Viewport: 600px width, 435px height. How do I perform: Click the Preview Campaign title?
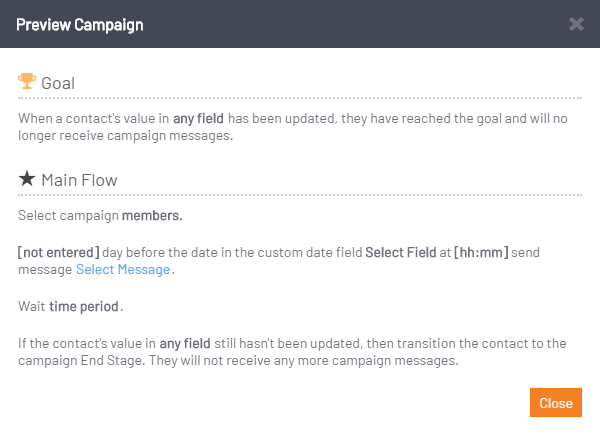(x=80, y=24)
